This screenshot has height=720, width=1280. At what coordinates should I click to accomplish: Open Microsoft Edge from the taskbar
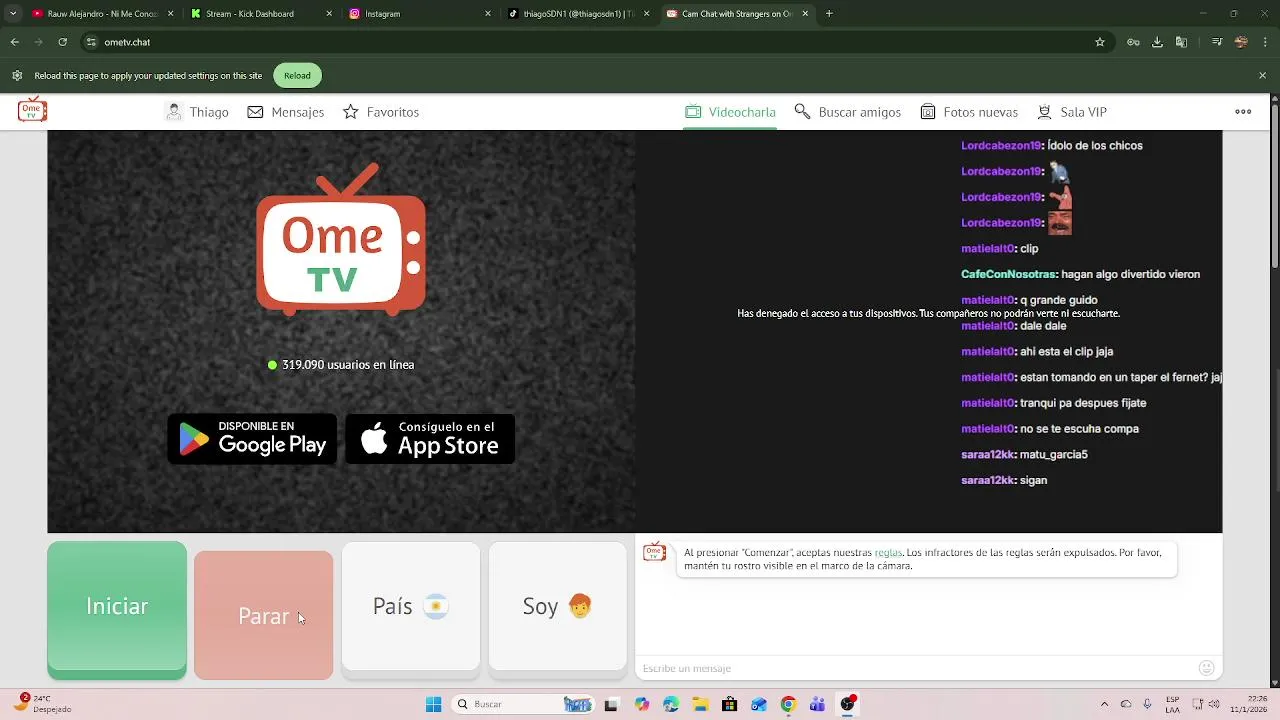(671, 704)
